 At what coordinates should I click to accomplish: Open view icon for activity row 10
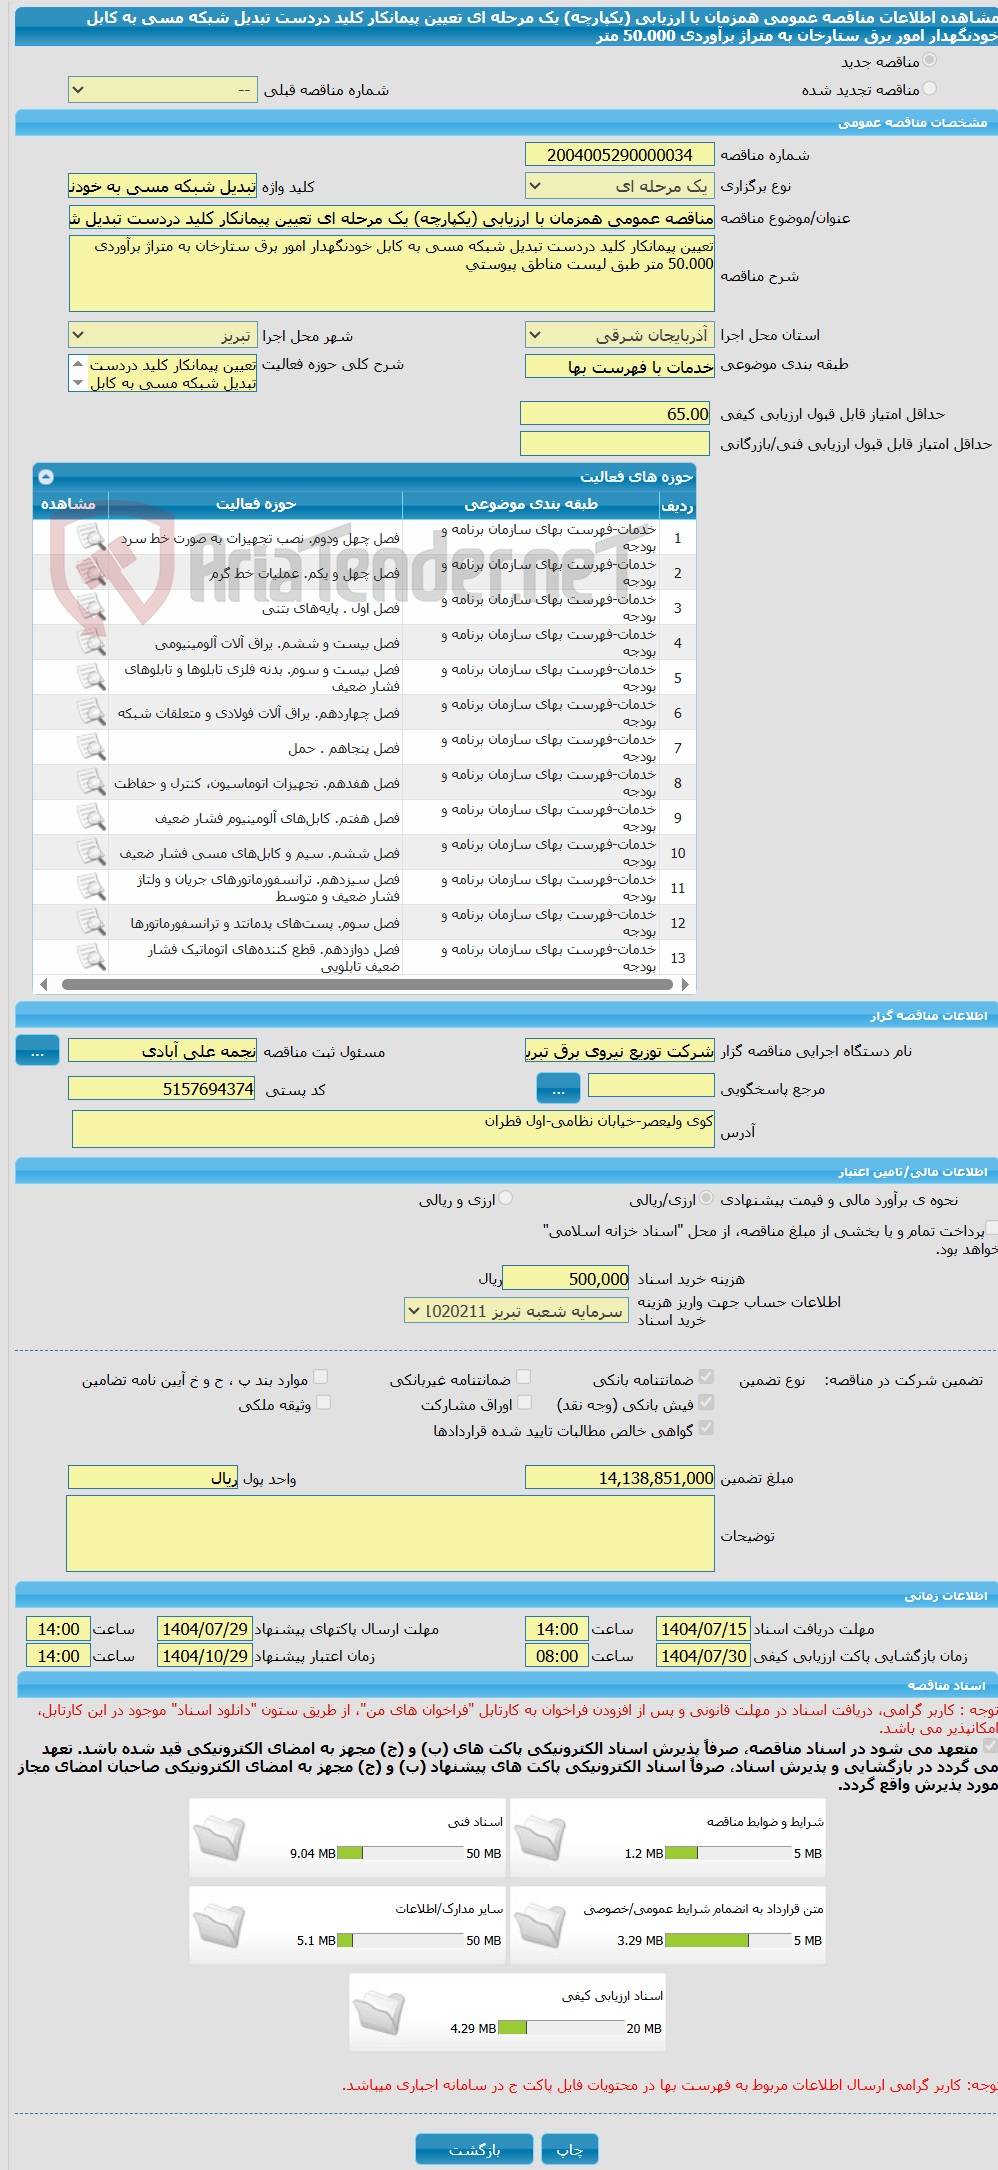coord(91,853)
